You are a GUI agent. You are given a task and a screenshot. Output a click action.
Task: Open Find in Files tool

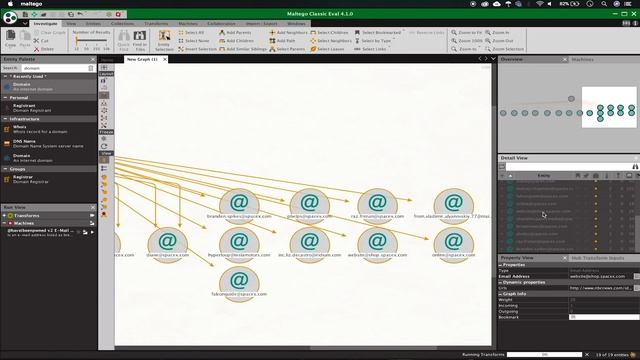pyautogui.click(x=140, y=40)
